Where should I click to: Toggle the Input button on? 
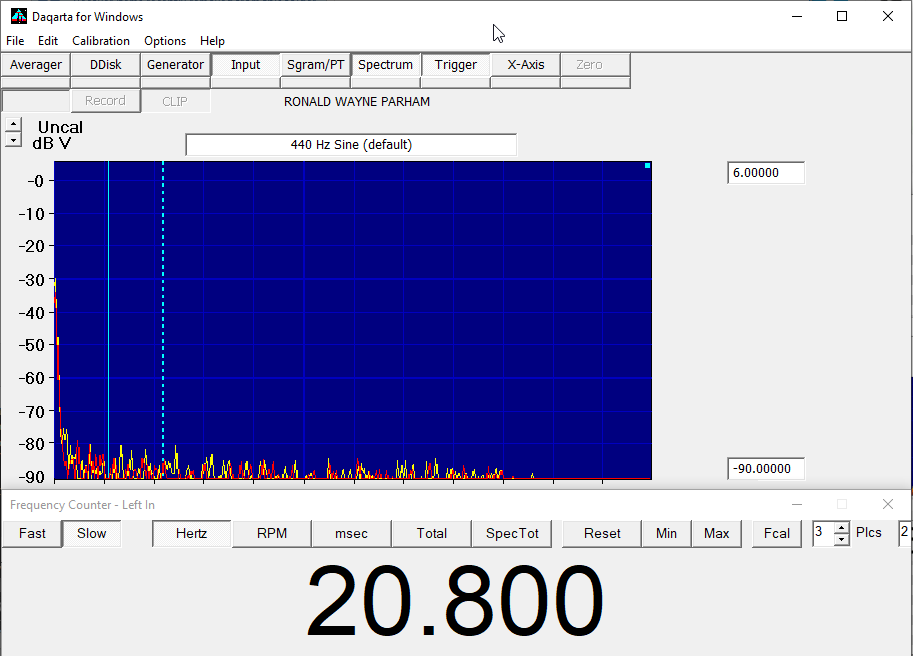pyautogui.click(x=245, y=65)
